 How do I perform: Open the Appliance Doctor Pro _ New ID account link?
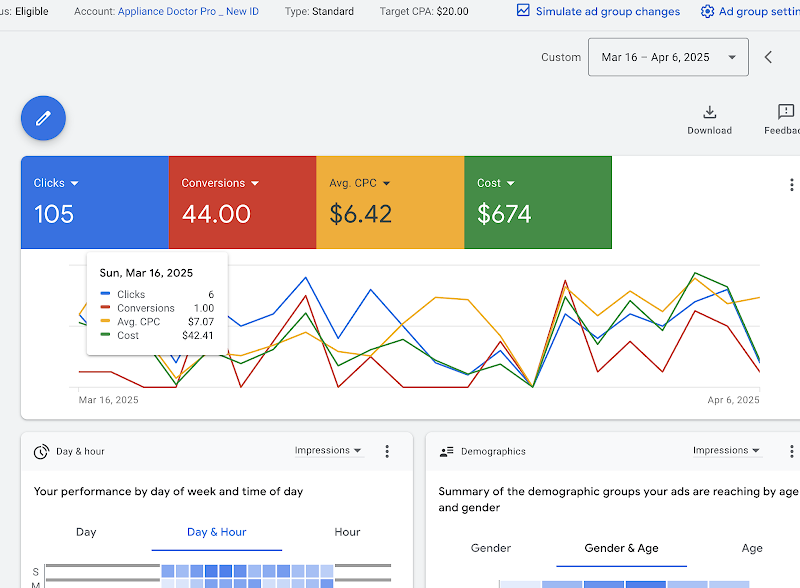pos(188,11)
